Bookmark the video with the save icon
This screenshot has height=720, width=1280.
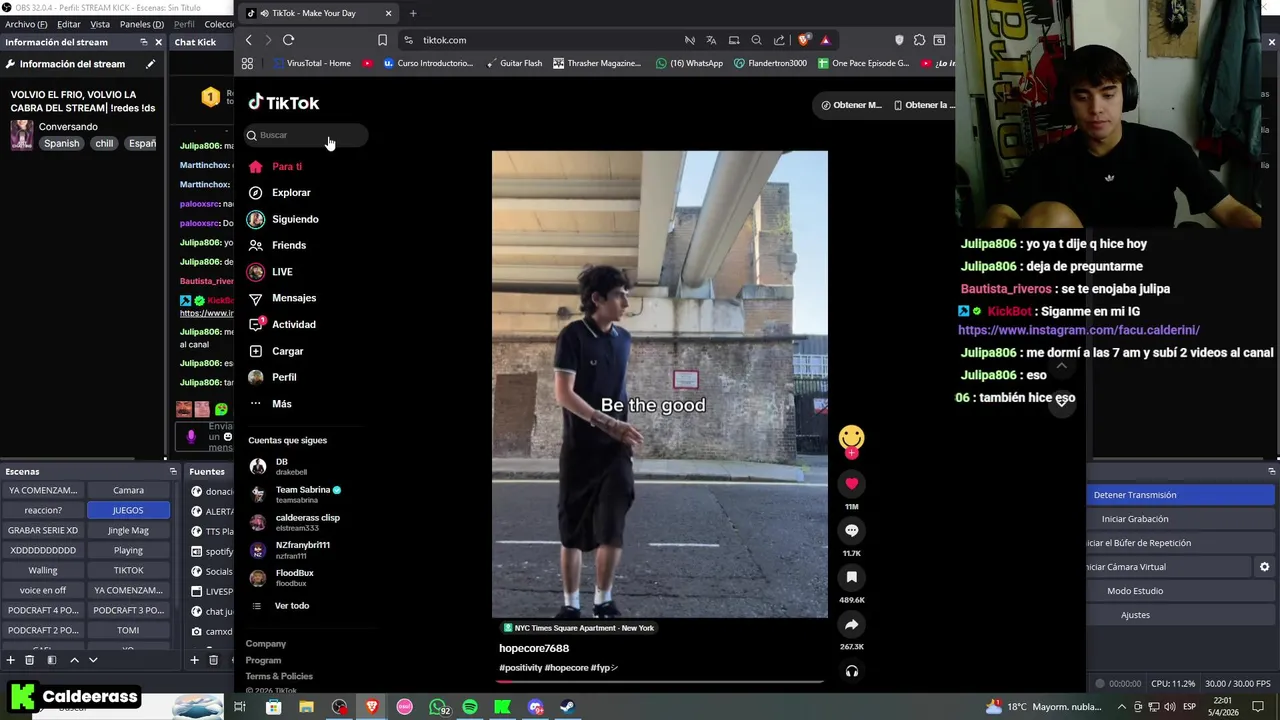point(851,577)
